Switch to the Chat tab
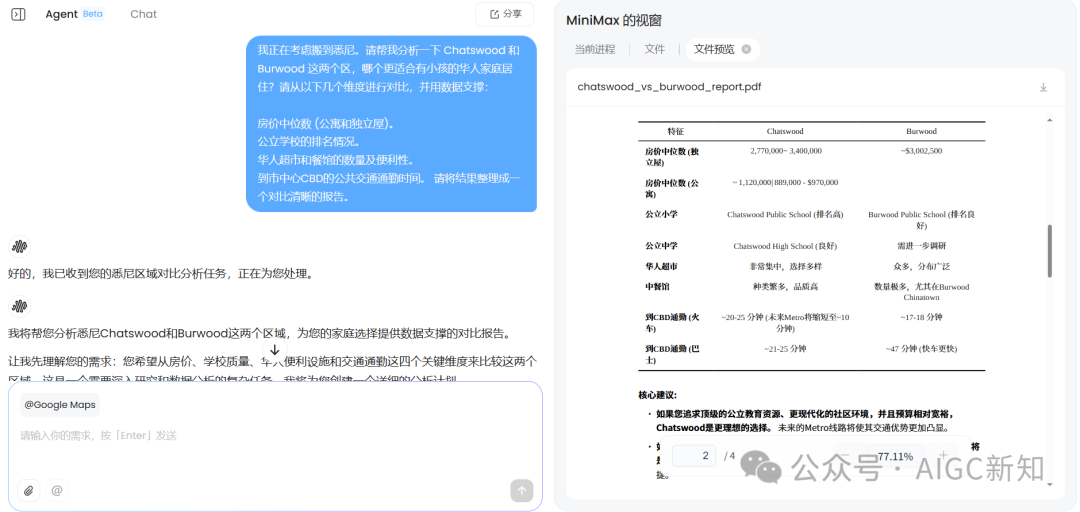 point(143,14)
